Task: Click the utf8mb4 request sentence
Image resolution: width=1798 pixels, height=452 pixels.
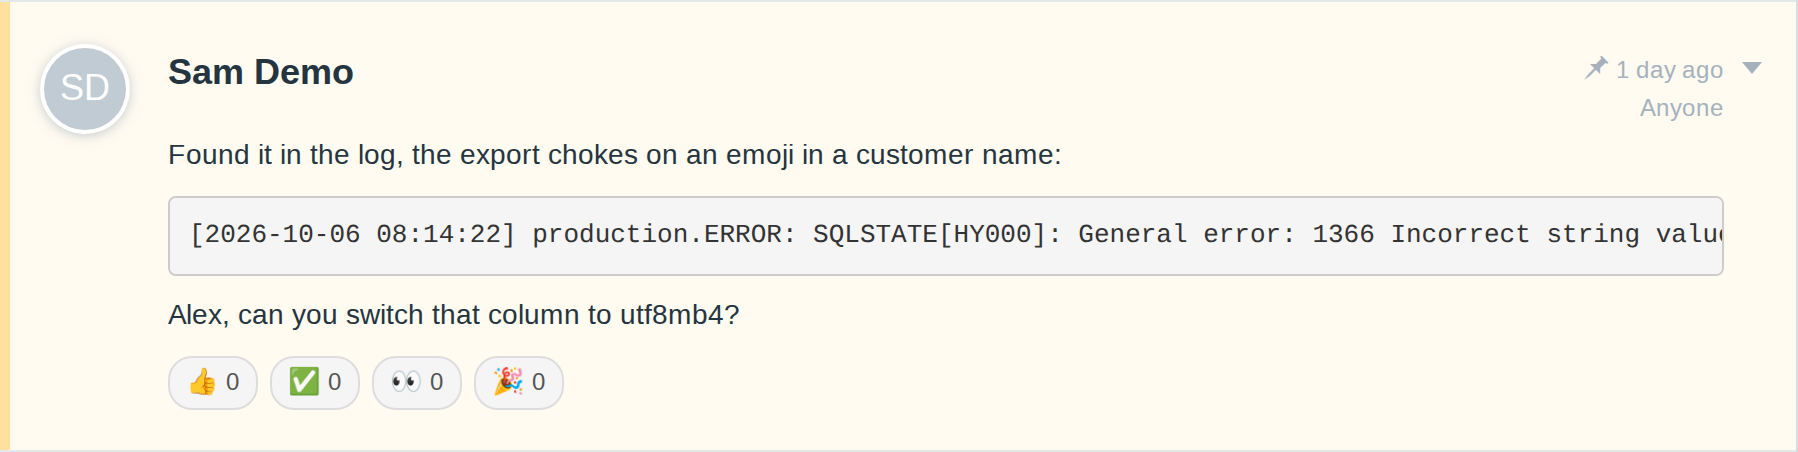Action: click(454, 315)
